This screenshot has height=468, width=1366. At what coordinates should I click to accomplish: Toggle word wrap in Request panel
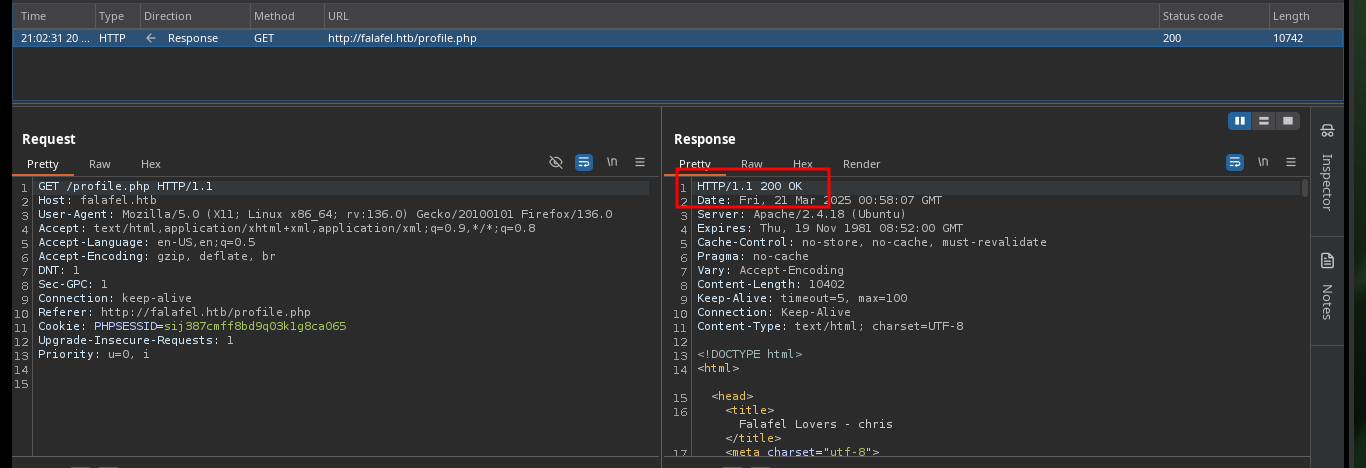(584, 162)
